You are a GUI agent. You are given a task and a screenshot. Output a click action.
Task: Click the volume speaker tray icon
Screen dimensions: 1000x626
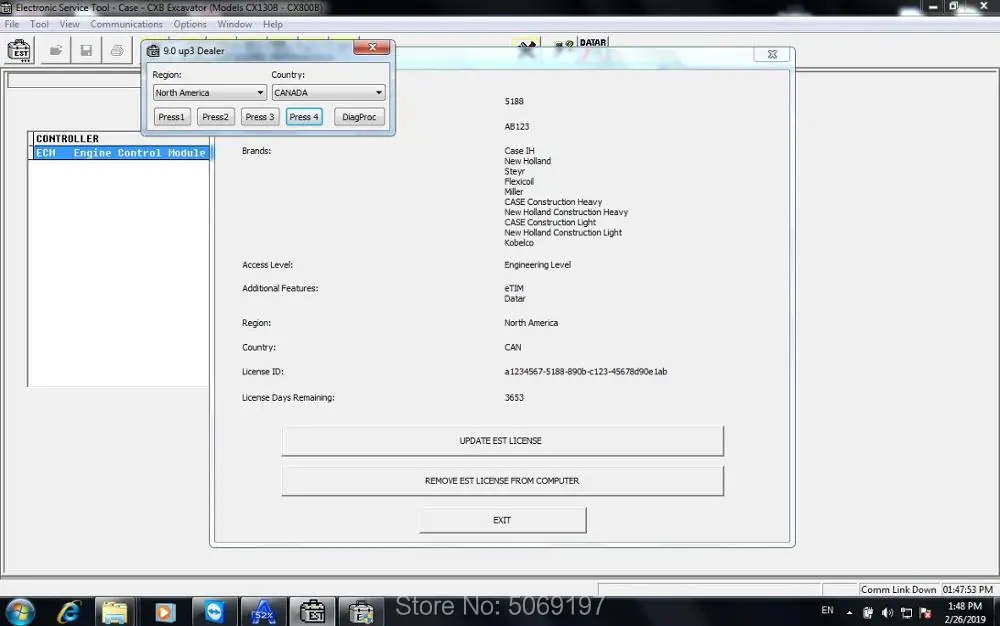coord(887,613)
